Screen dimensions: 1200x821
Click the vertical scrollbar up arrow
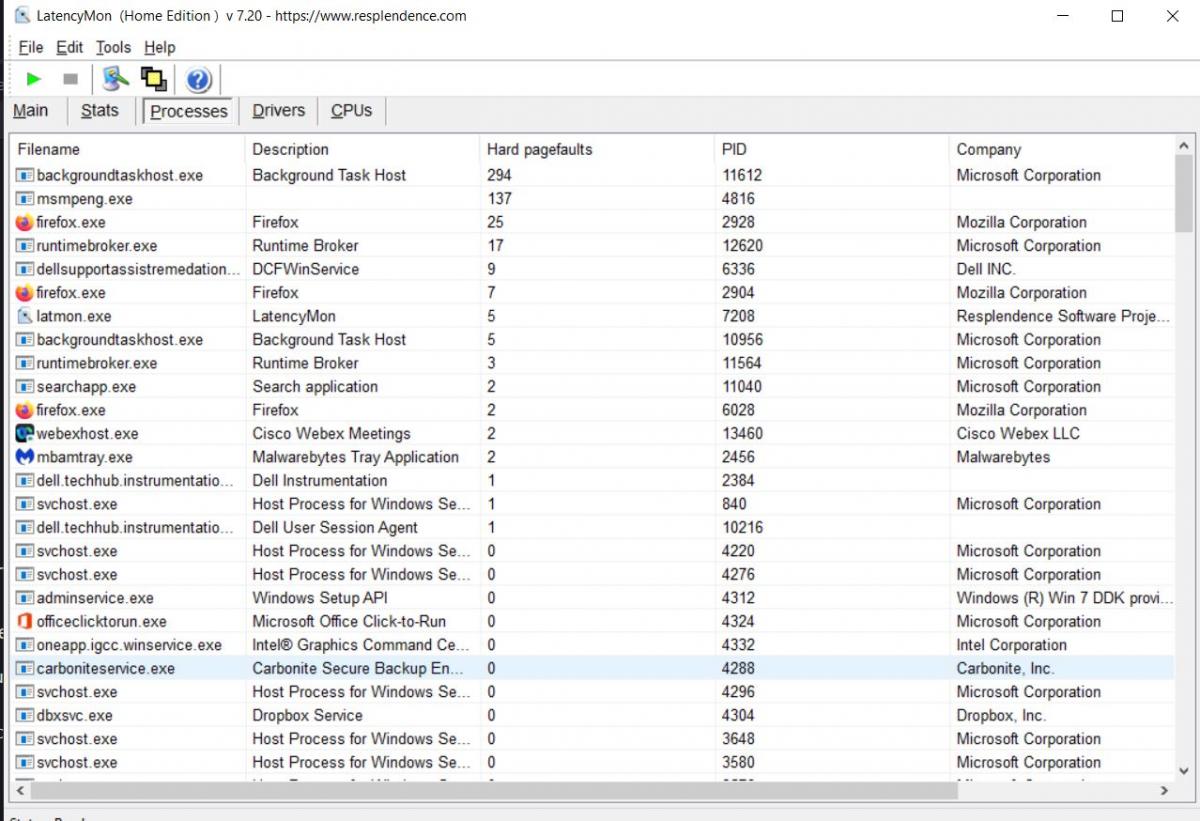[1184, 146]
